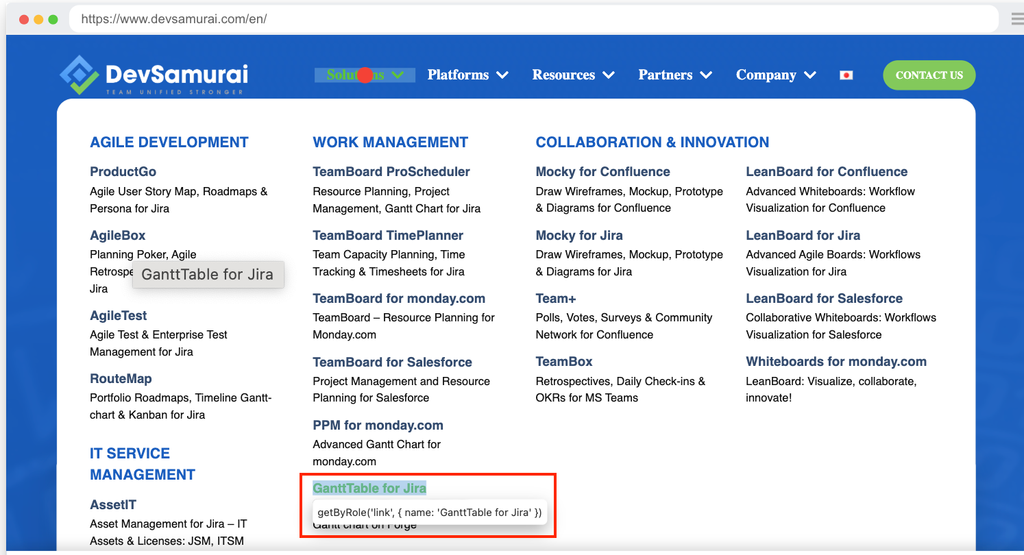The width and height of the screenshot is (1024, 555).
Task: Open Mocky for Confluence link
Action: 603,172
